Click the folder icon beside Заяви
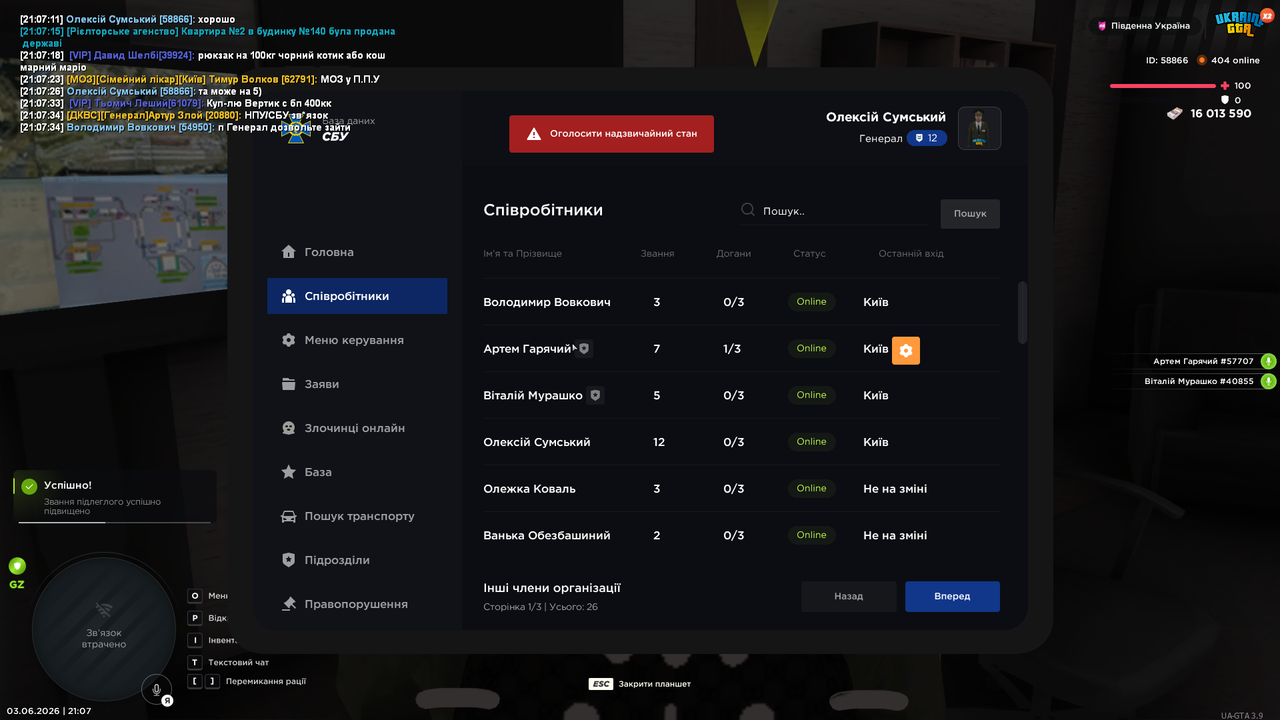Viewport: 1280px width, 720px height. [x=289, y=384]
